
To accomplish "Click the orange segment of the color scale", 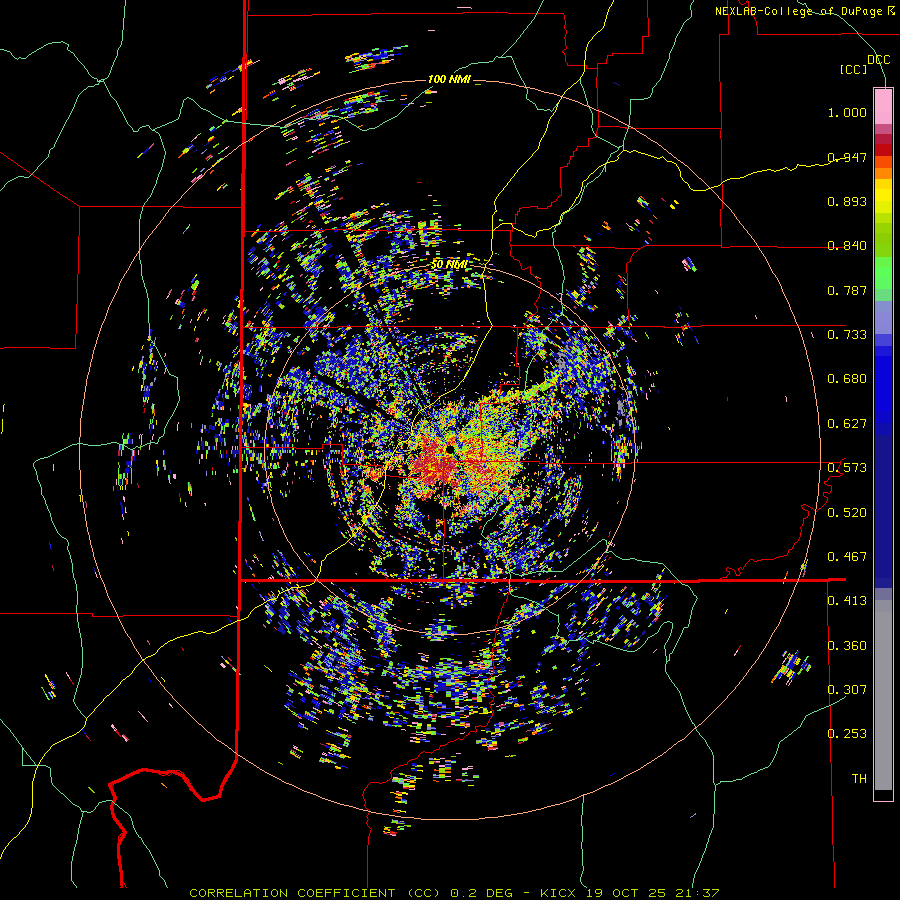I will (883, 168).
